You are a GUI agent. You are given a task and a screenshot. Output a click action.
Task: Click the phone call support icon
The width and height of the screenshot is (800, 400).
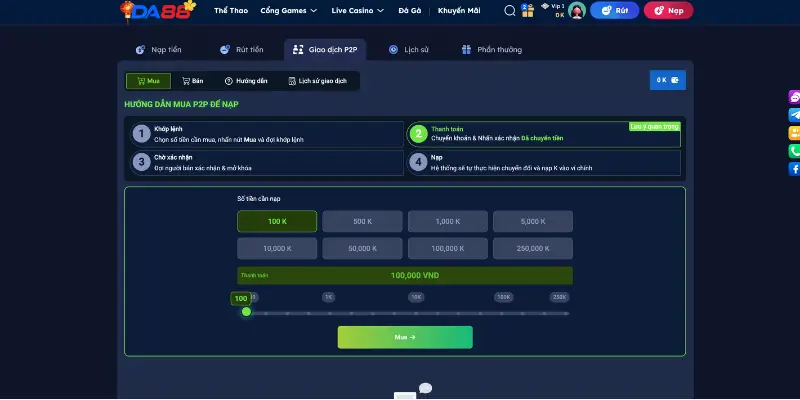point(794,151)
